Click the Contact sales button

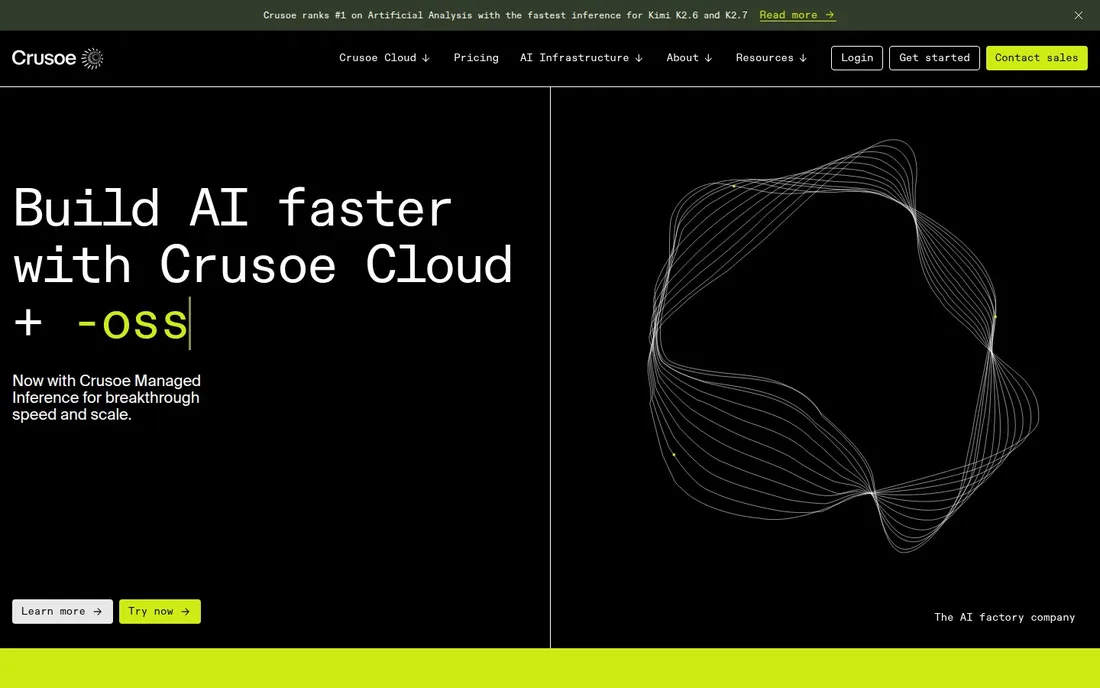(1036, 58)
